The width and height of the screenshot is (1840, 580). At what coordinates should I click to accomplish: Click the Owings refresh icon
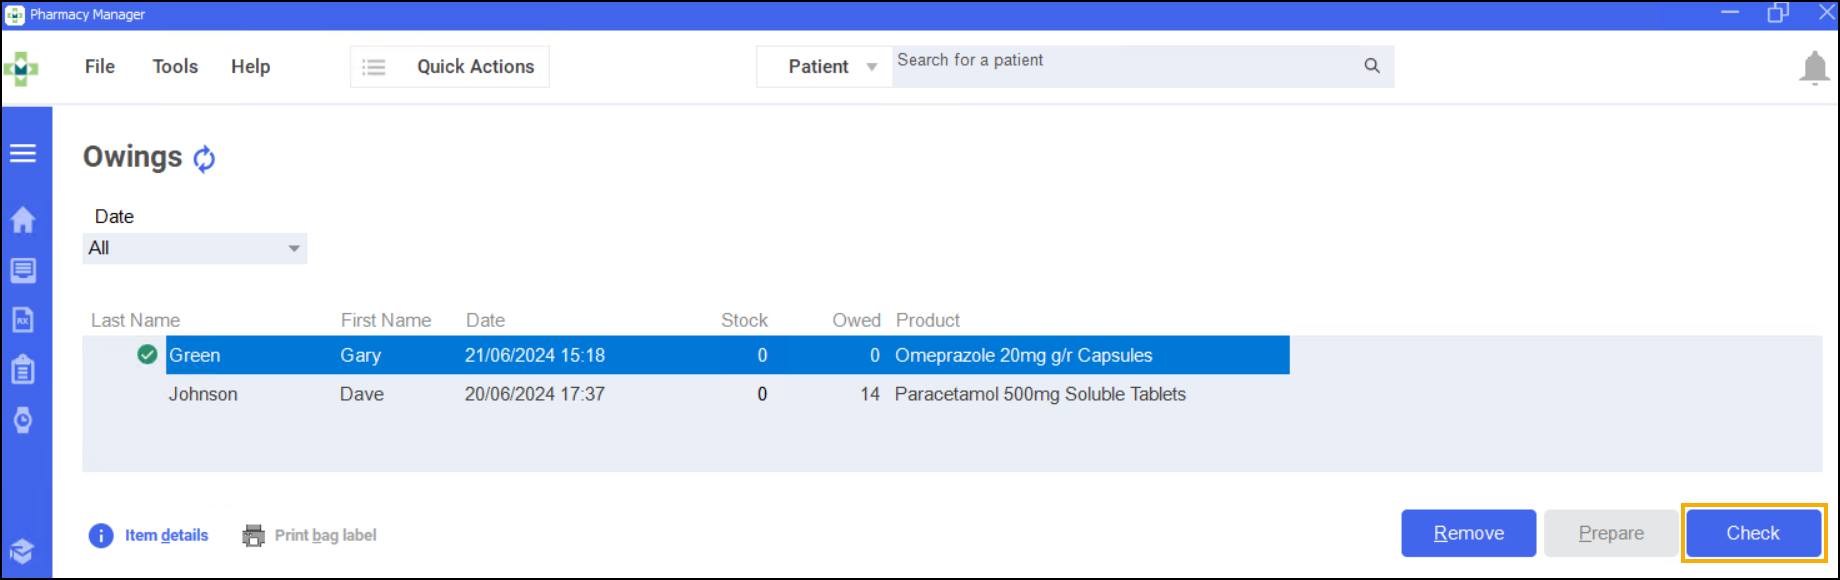point(204,159)
